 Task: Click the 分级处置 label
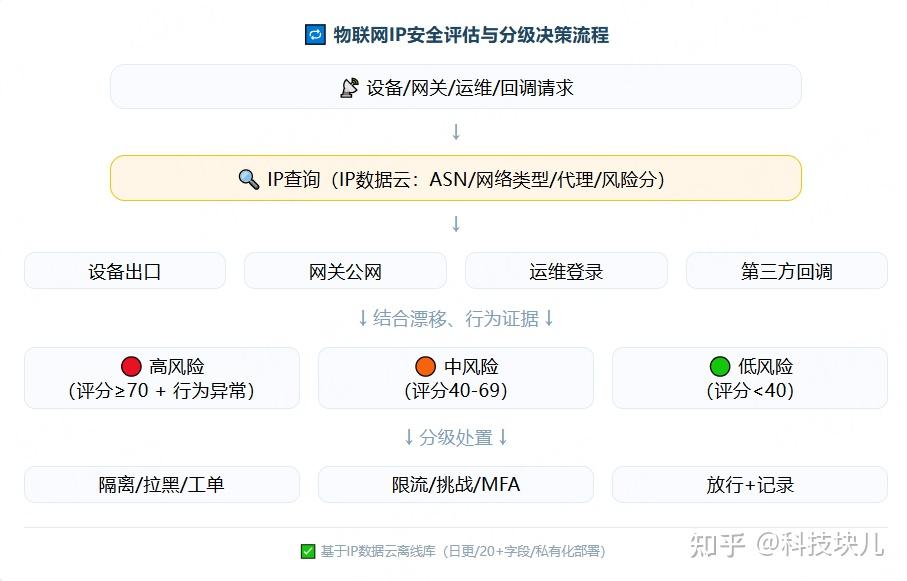coord(456,438)
